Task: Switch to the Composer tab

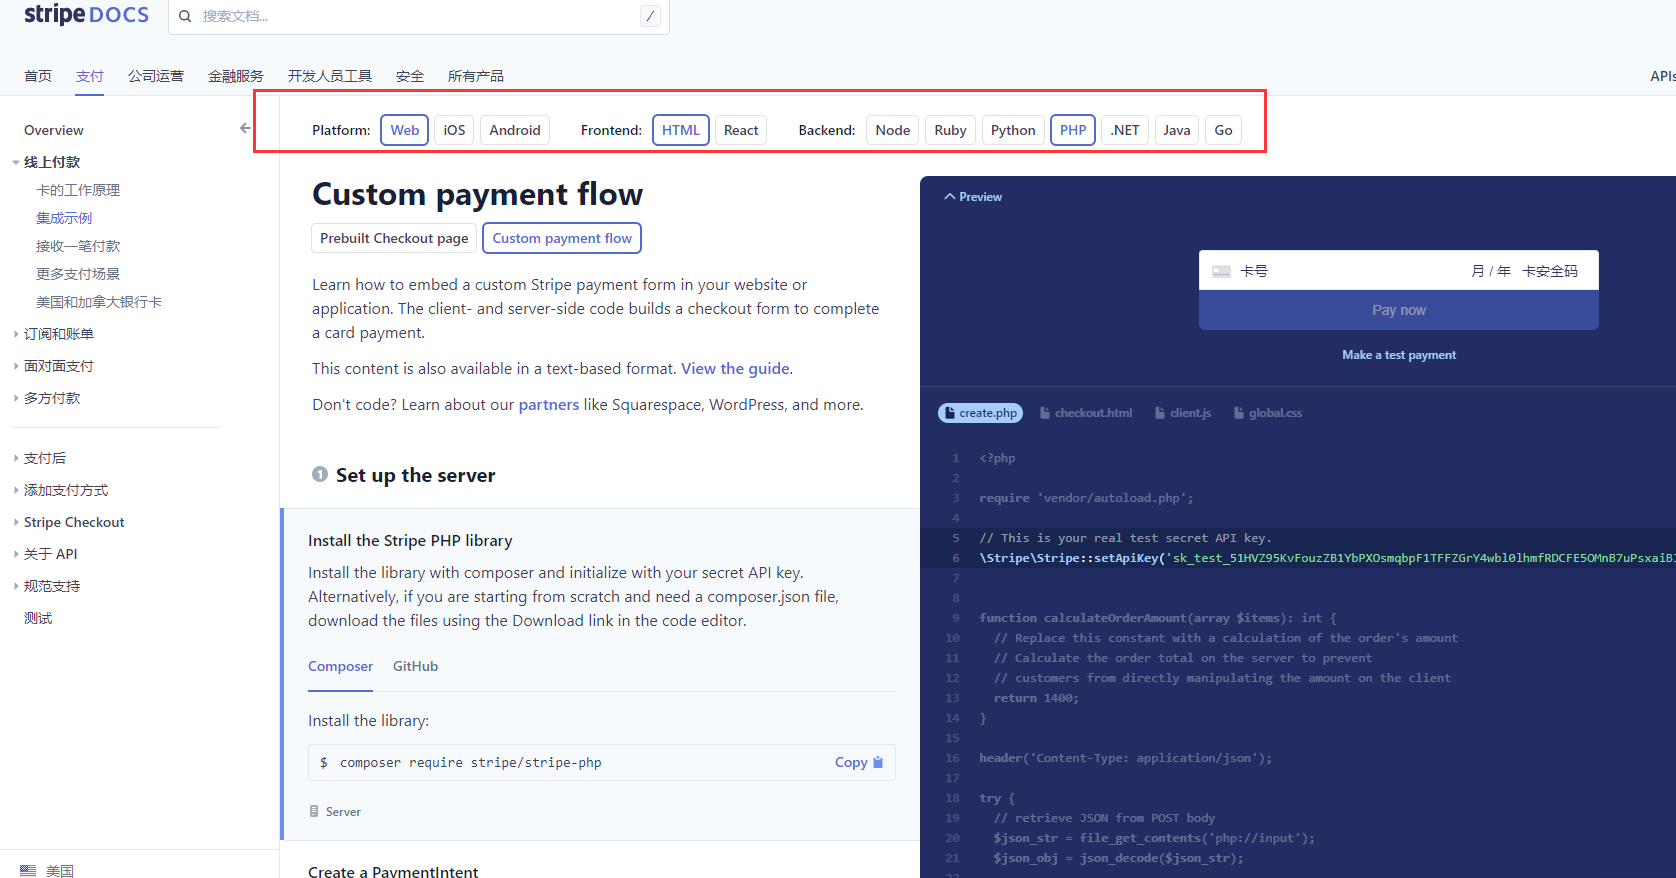Action: pos(340,667)
